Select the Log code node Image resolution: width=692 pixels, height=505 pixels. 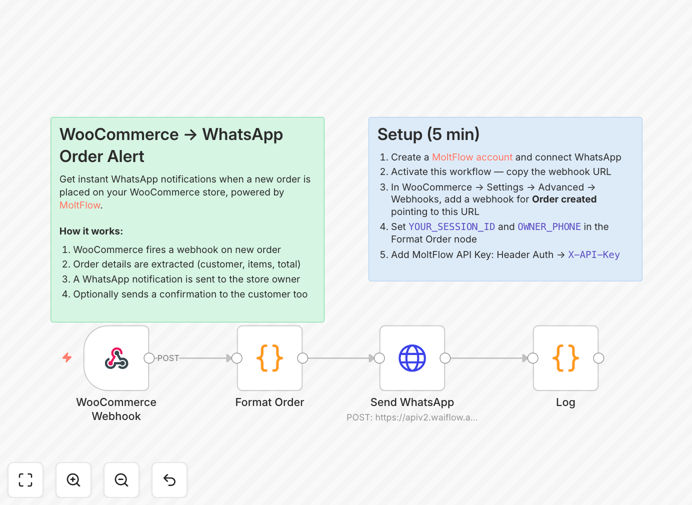[566, 358]
